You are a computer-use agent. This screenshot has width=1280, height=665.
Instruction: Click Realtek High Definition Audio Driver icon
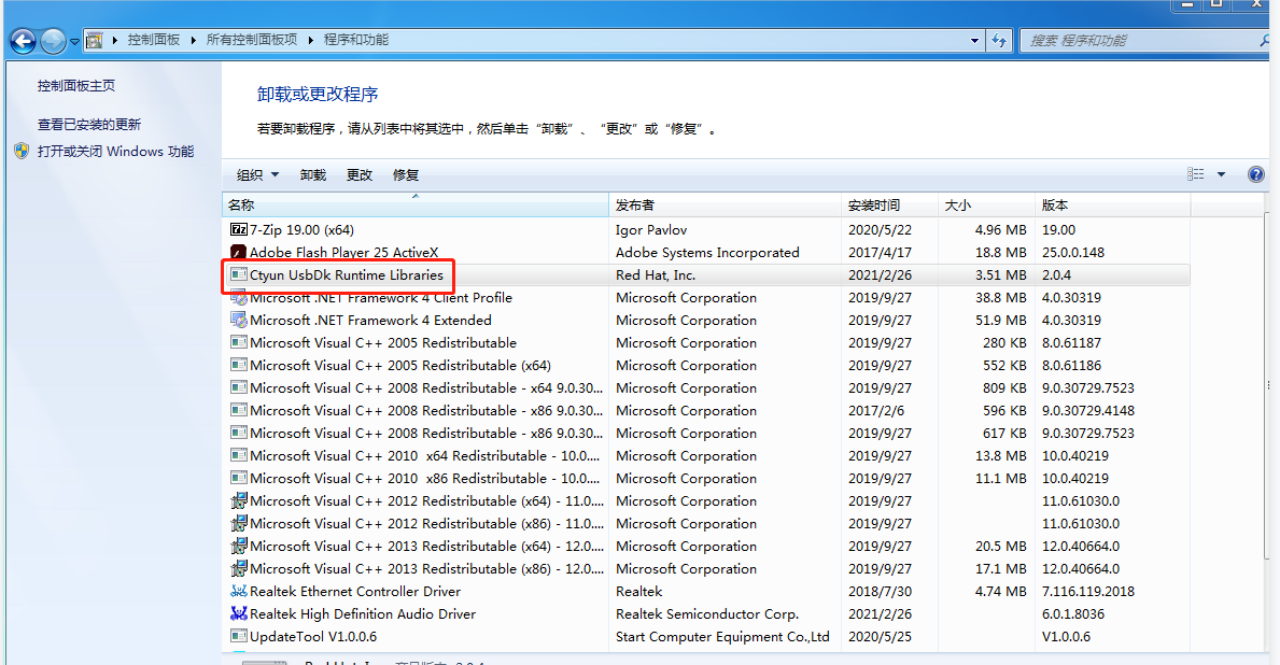click(238, 614)
